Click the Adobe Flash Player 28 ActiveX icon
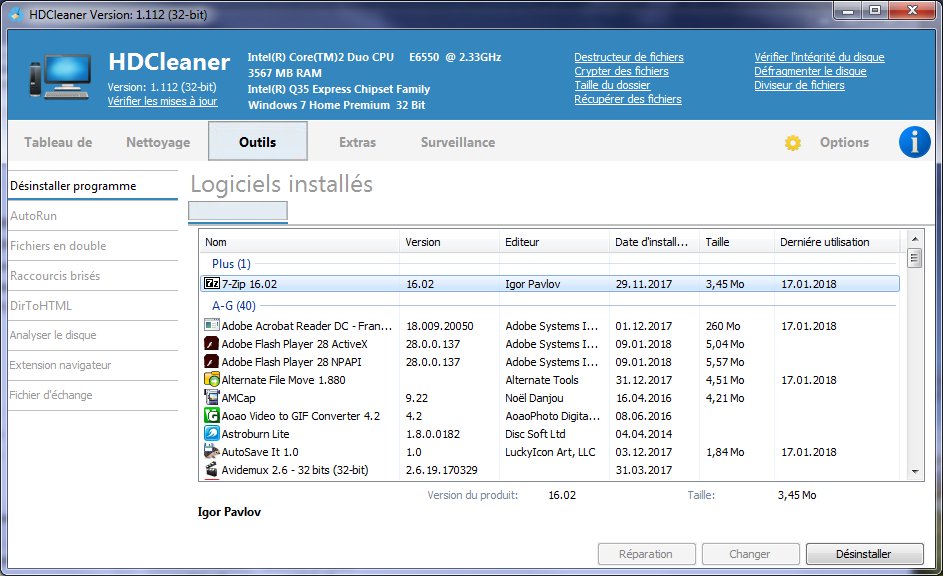This screenshot has height=576, width=943. click(x=212, y=343)
